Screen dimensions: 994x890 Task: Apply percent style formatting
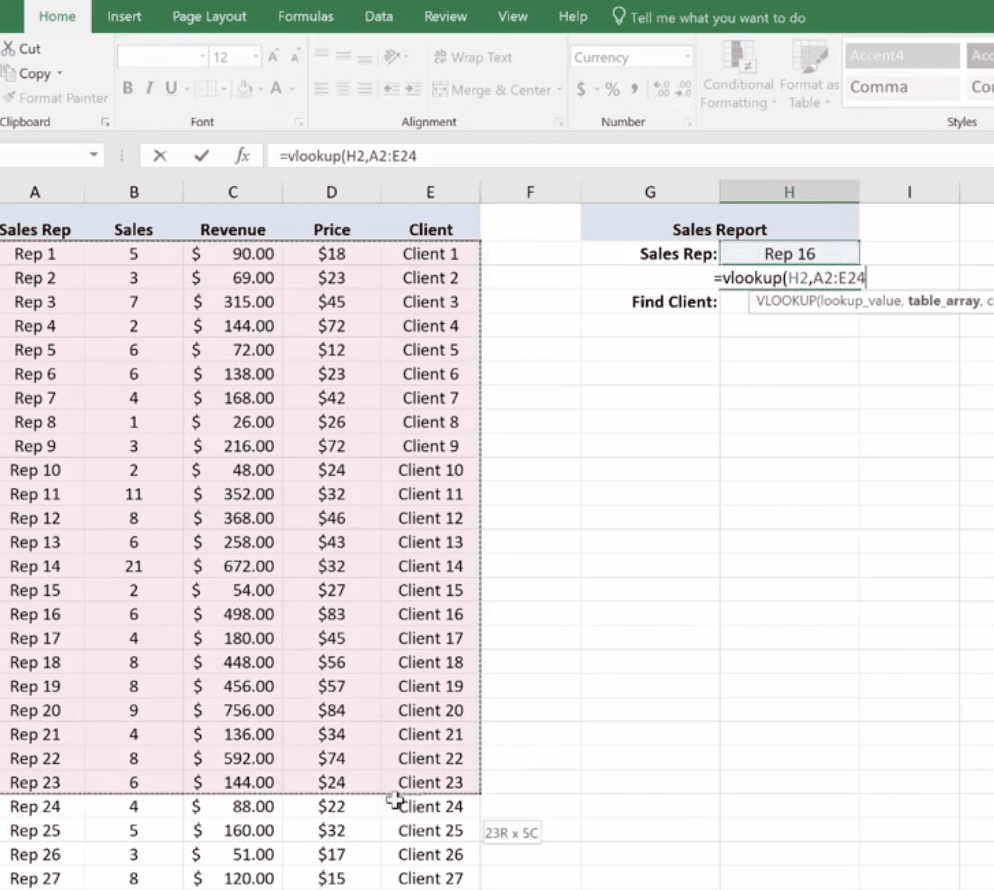(611, 89)
